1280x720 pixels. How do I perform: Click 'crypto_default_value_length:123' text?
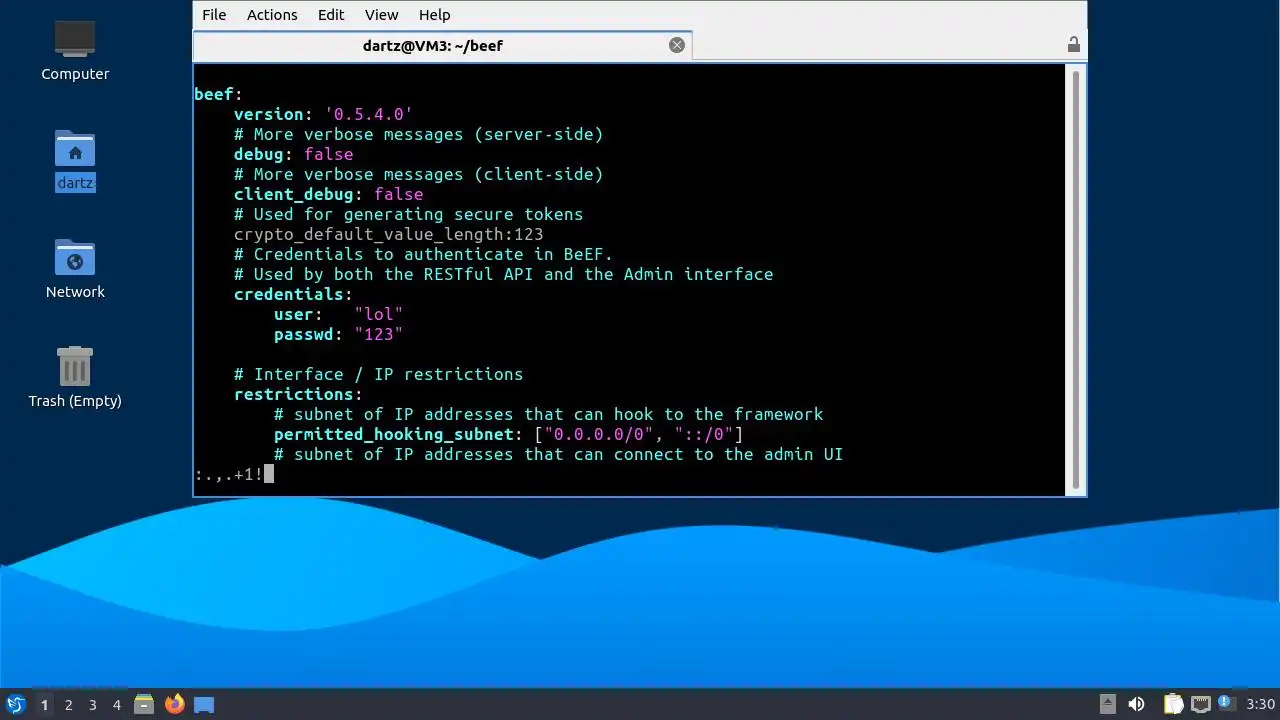click(388, 234)
